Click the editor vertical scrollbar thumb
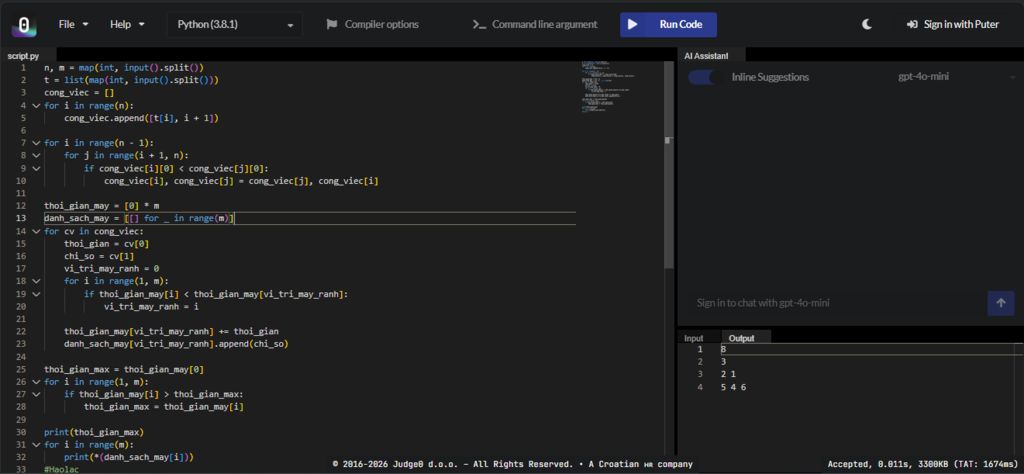Viewport: 1024px width, 474px height. pyautogui.click(x=668, y=165)
